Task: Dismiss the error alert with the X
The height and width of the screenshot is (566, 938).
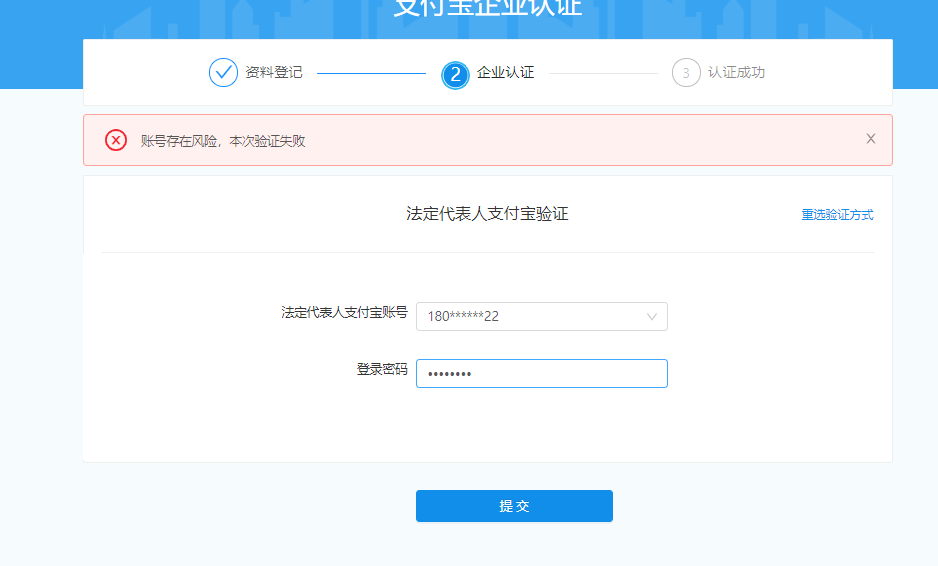Action: pyautogui.click(x=871, y=139)
